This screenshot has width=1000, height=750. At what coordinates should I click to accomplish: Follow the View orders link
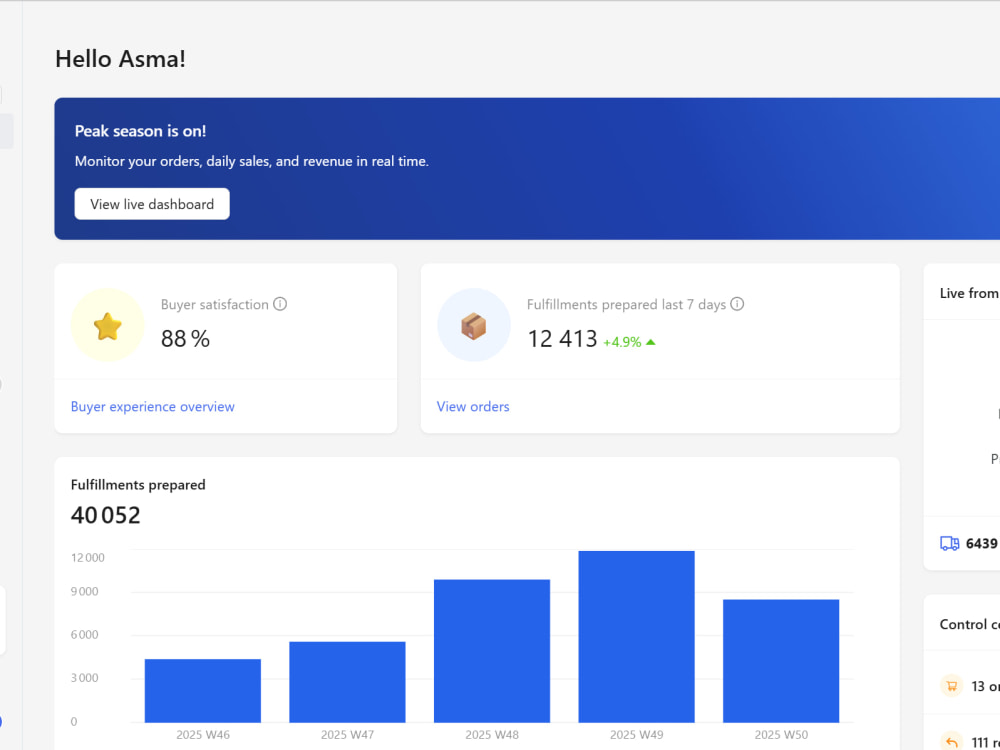pos(473,406)
